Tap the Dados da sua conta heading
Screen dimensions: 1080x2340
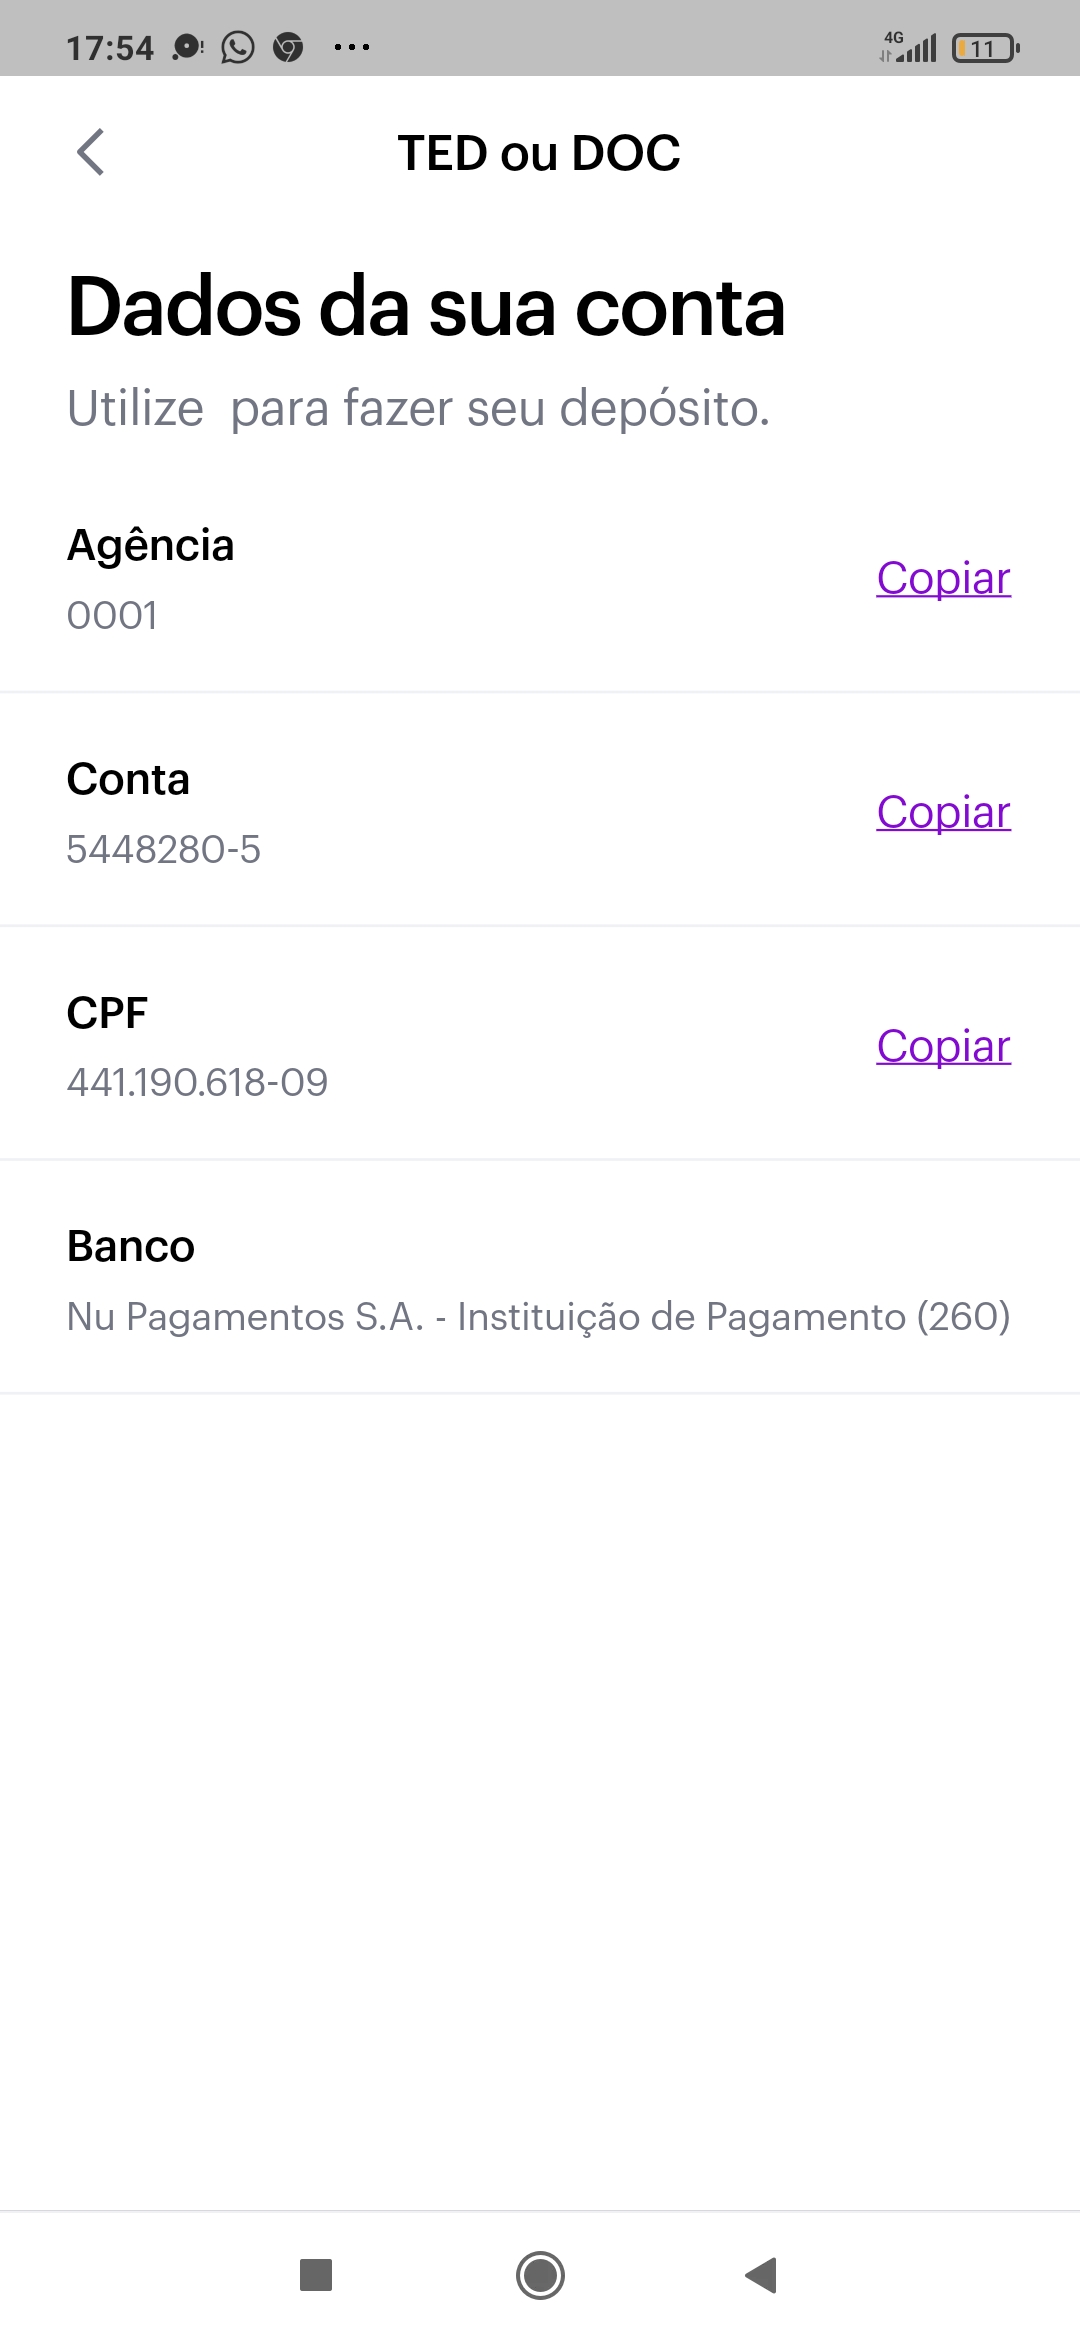click(x=426, y=307)
